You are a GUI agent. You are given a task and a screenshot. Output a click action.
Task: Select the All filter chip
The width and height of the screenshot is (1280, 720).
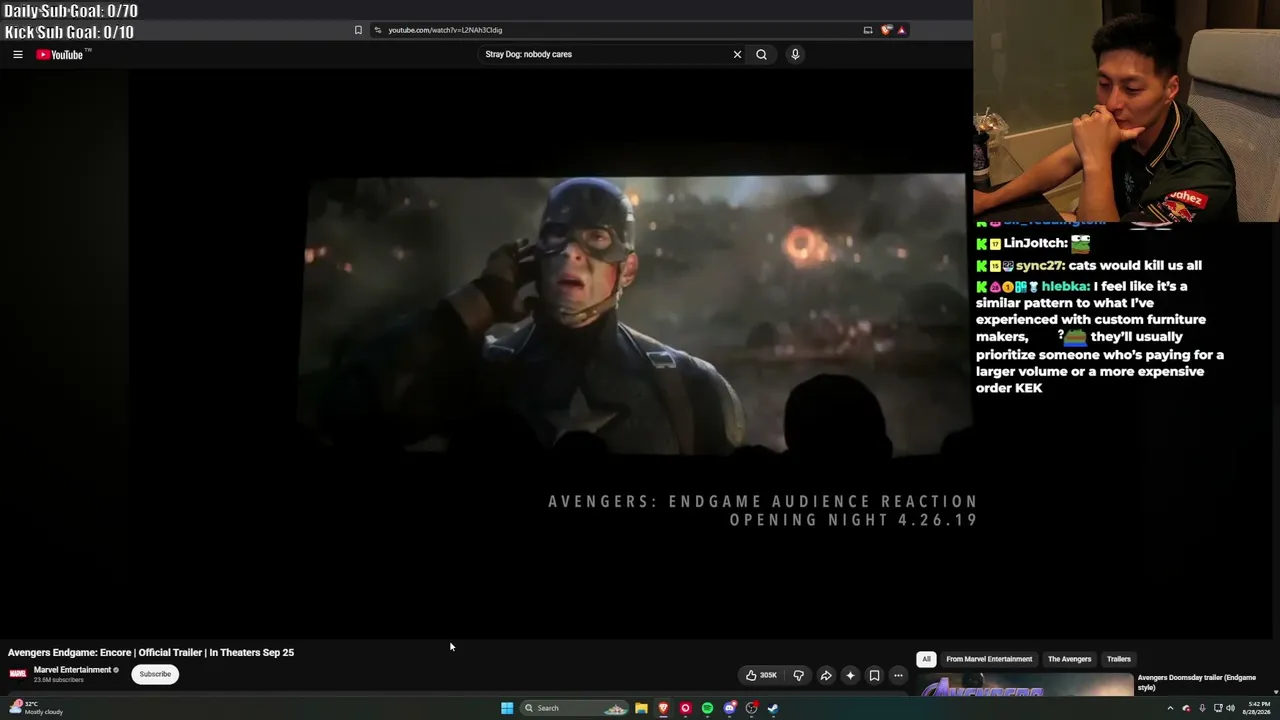point(926,659)
